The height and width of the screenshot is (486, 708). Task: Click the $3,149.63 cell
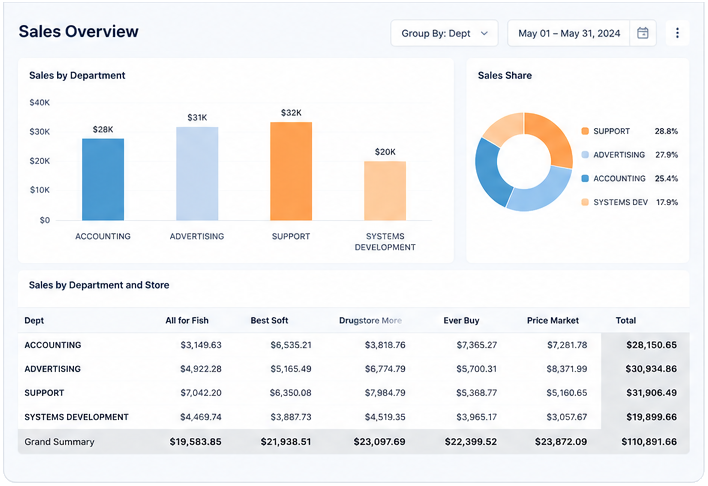click(x=201, y=345)
